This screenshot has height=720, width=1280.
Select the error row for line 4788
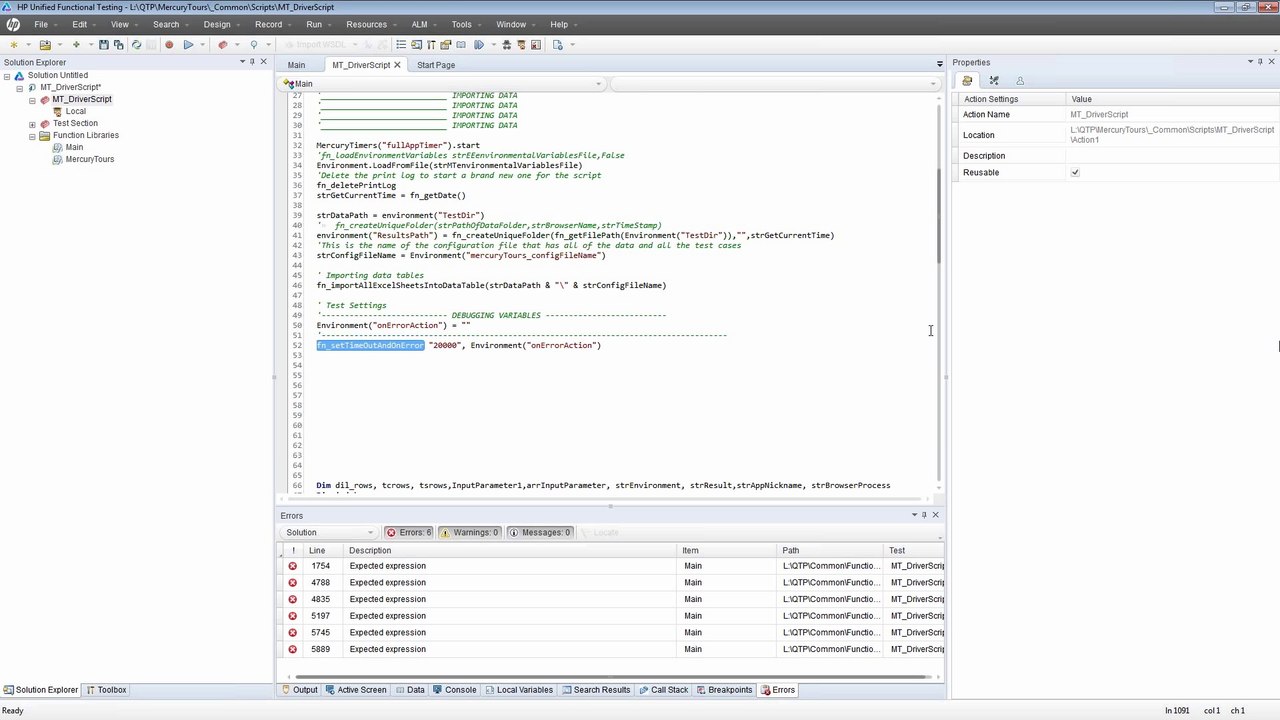point(611,583)
